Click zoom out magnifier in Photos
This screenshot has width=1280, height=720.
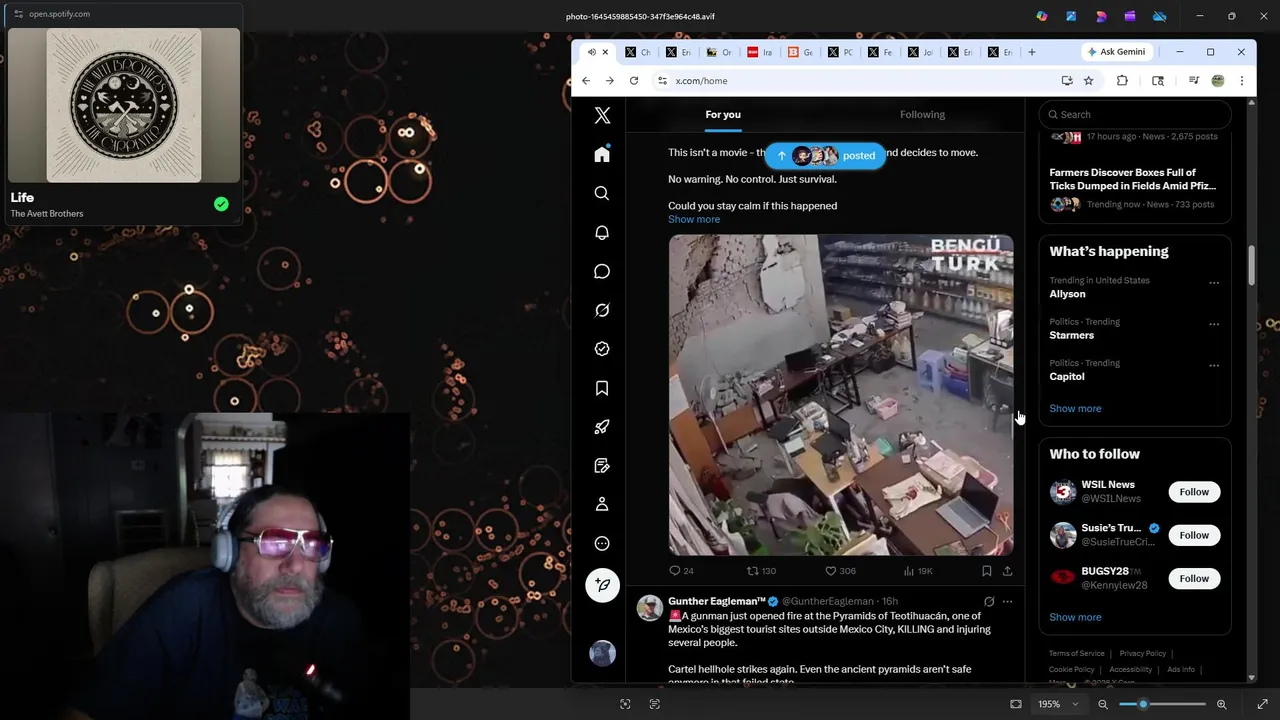pos(1103,704)
